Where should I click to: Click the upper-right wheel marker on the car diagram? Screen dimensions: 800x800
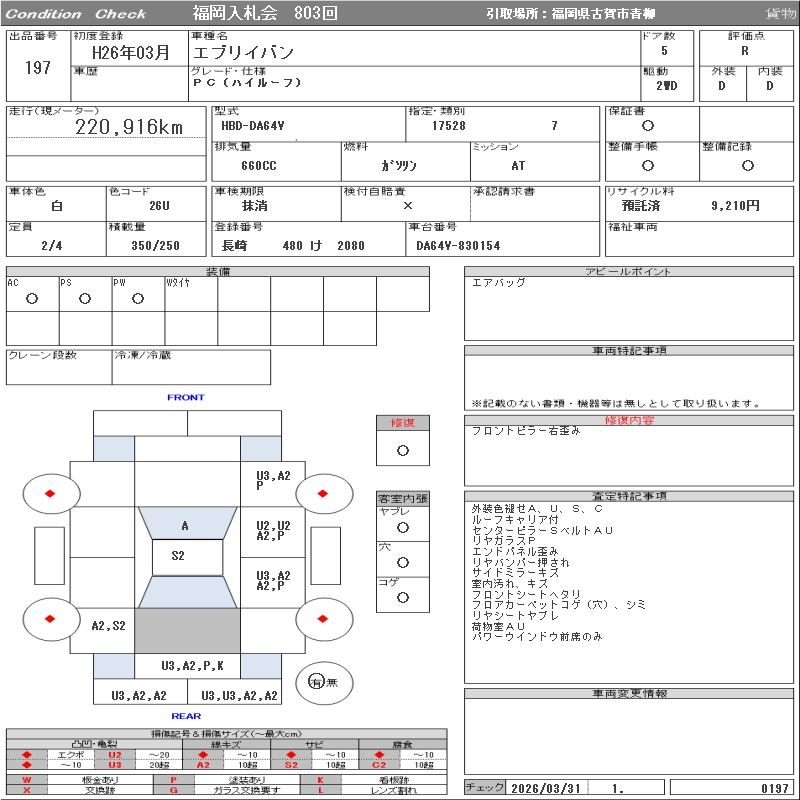(324, 493)
